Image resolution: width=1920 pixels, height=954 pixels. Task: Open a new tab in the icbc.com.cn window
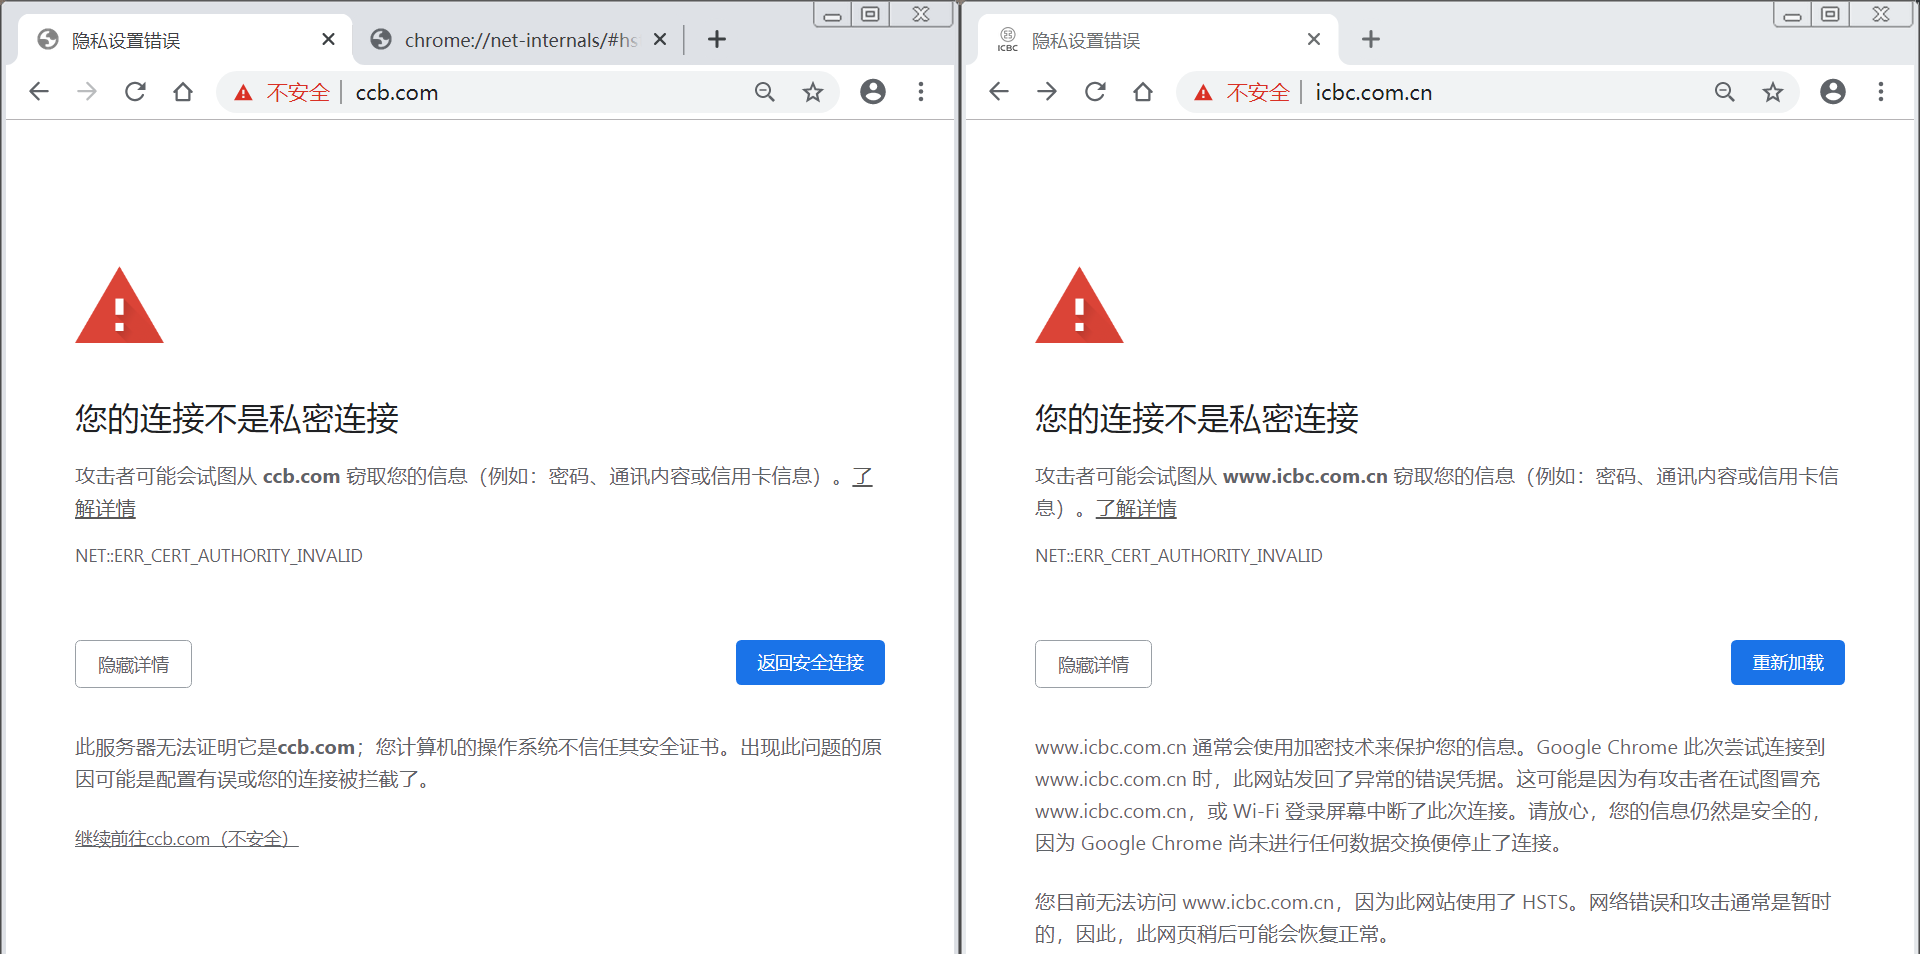click(1371, 39)
